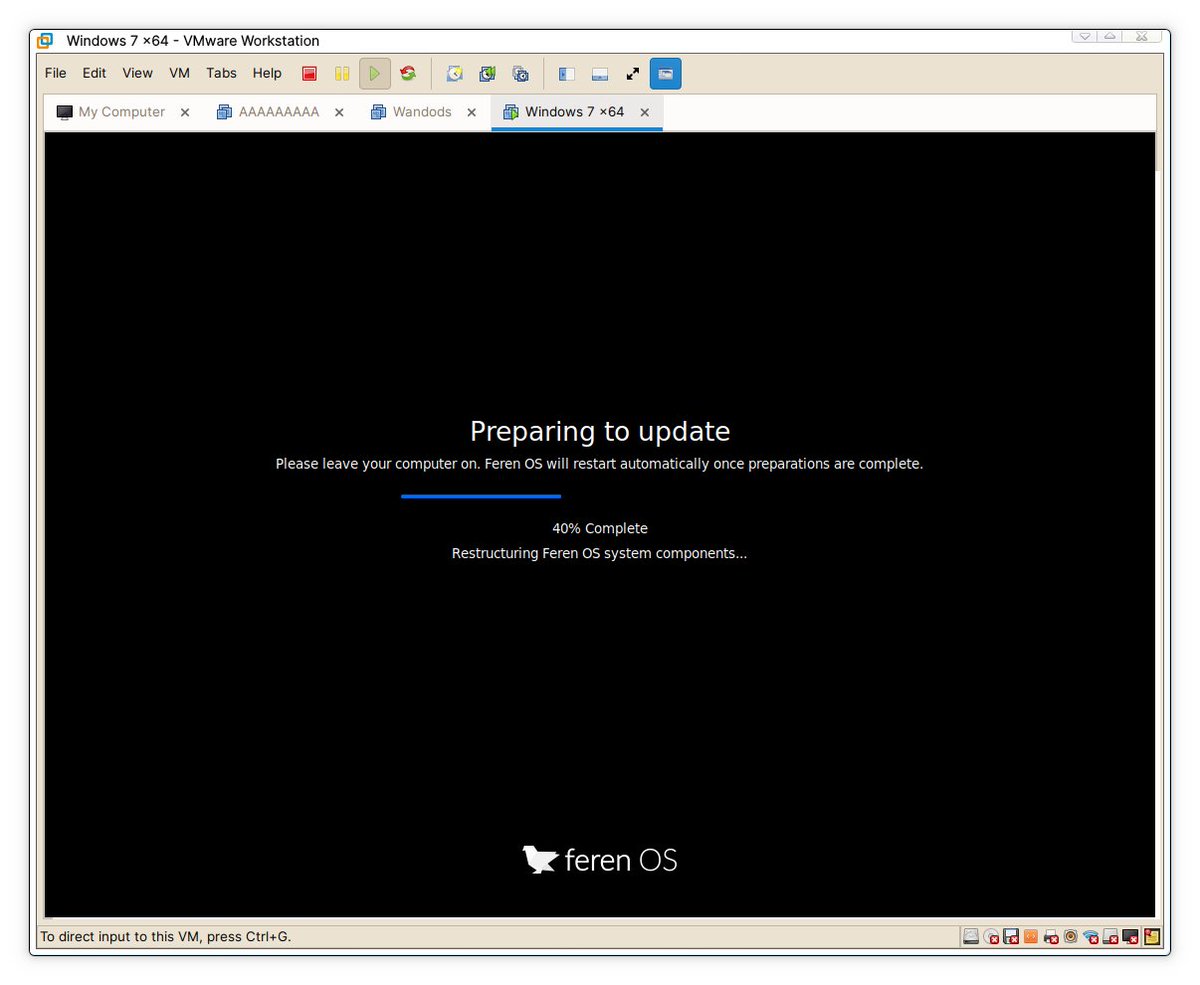Image resolution: width=1200 pixels, height=985 pixels.
Task: Close the Windows 7 ×64 tab
Action: (645, 112)
